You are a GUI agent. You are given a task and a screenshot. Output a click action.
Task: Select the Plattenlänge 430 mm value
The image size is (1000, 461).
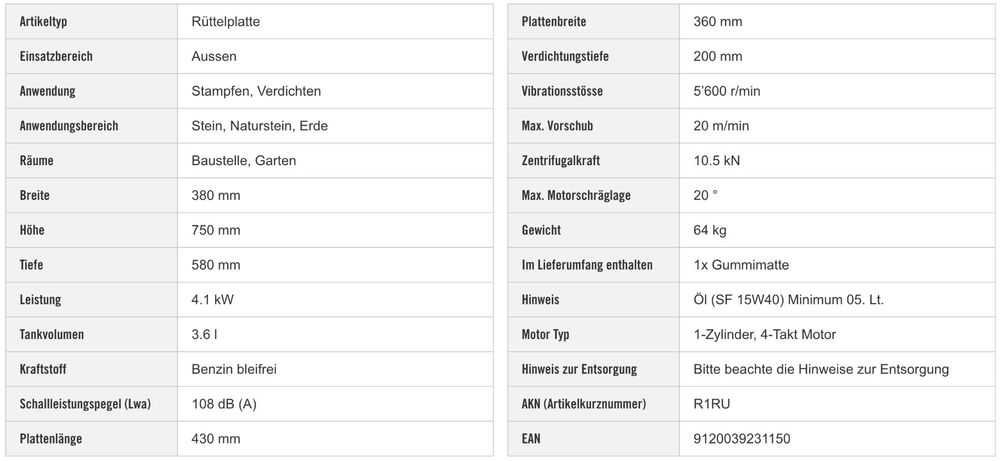tap(216, 439)
